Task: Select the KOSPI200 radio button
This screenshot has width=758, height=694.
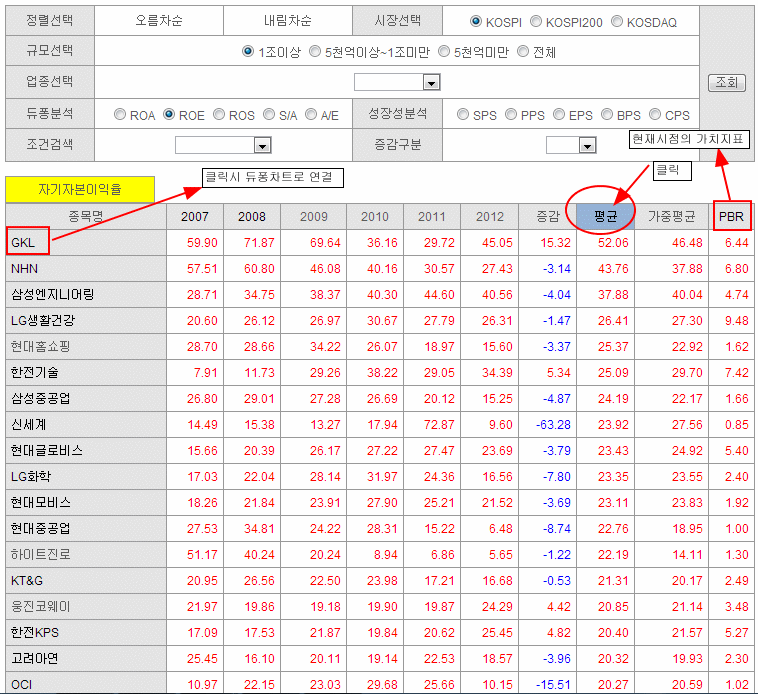Action: tap(536, 21)
